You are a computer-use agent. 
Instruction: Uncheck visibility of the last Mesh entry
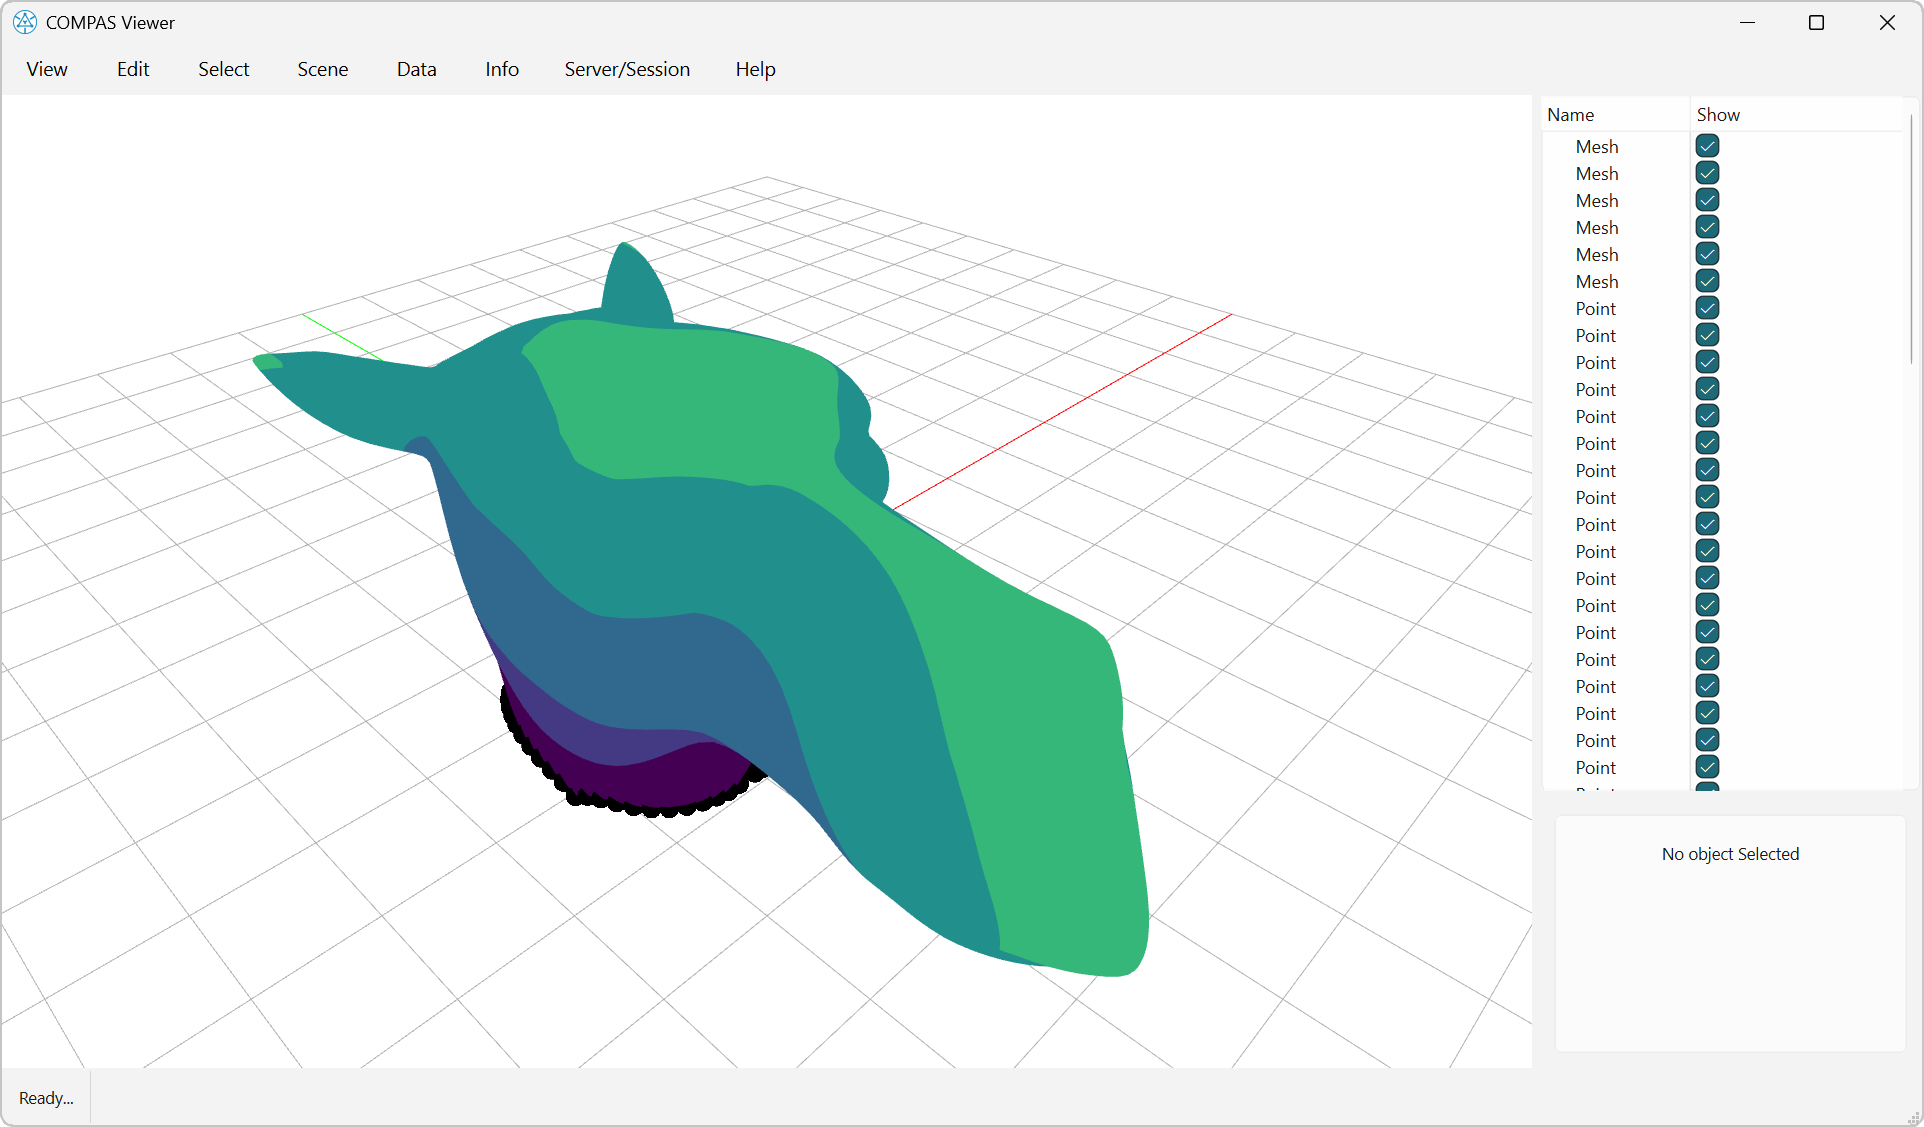(x=1706, y=281)
